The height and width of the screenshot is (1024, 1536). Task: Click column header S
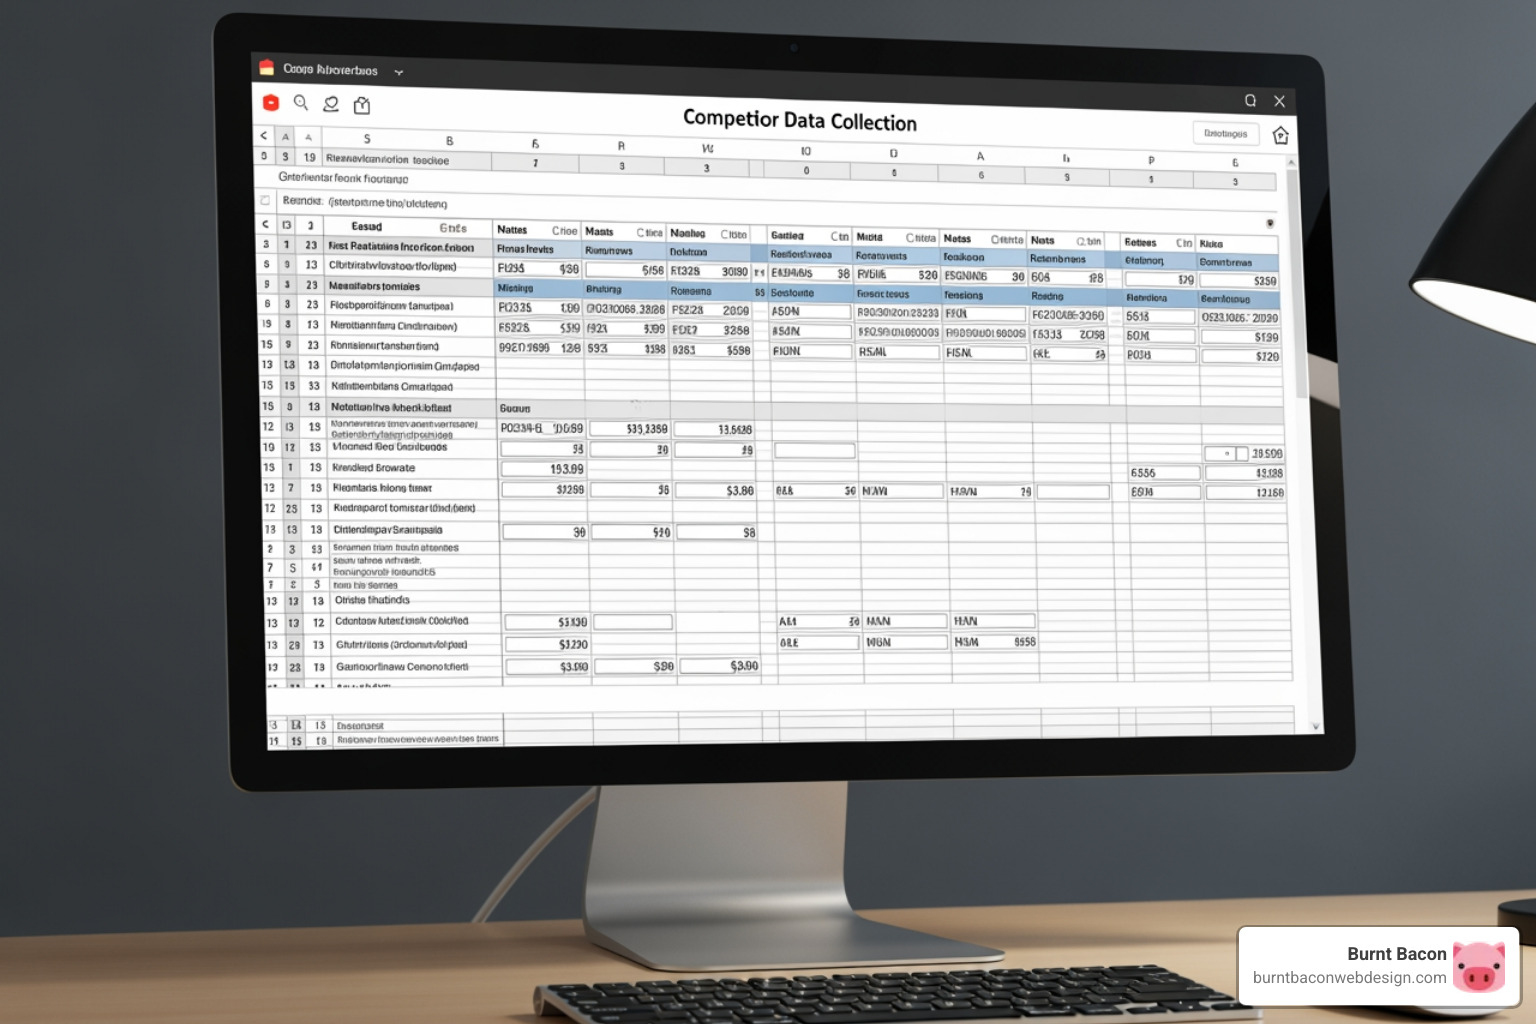point(367,139)
